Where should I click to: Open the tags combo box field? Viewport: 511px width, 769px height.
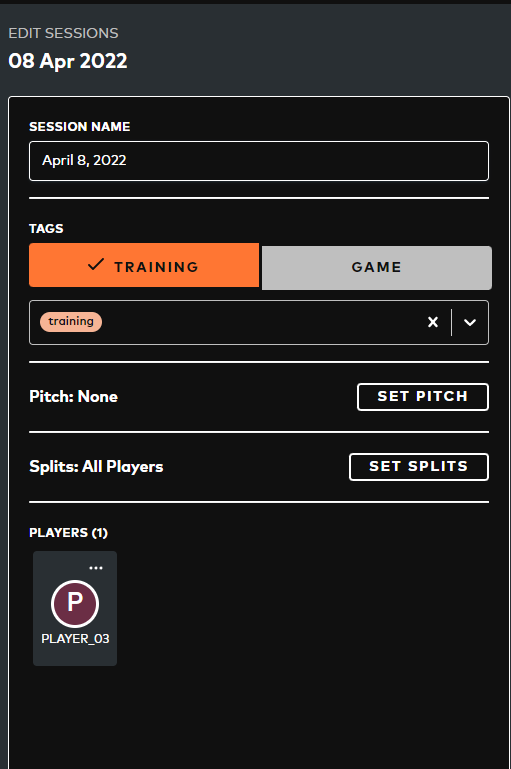coord(259,322)
